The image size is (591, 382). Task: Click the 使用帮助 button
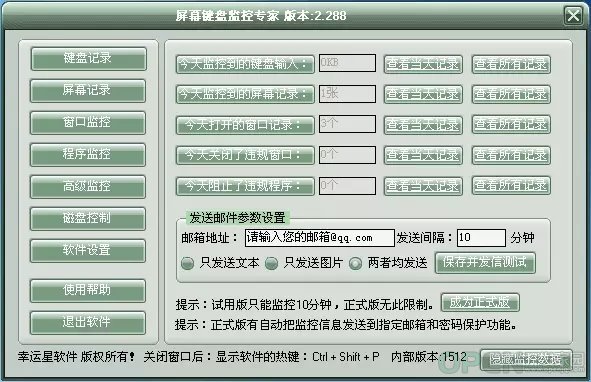point(88,290)
